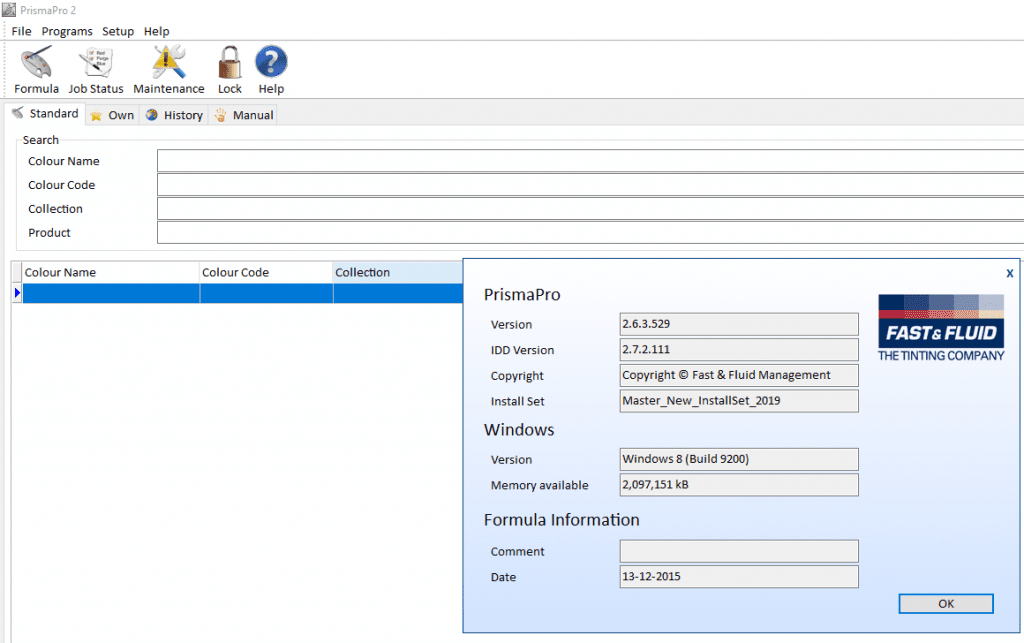Click the PrismaPro icon in the title bar
The image size is (1024, 643).
tap(9, 10)
